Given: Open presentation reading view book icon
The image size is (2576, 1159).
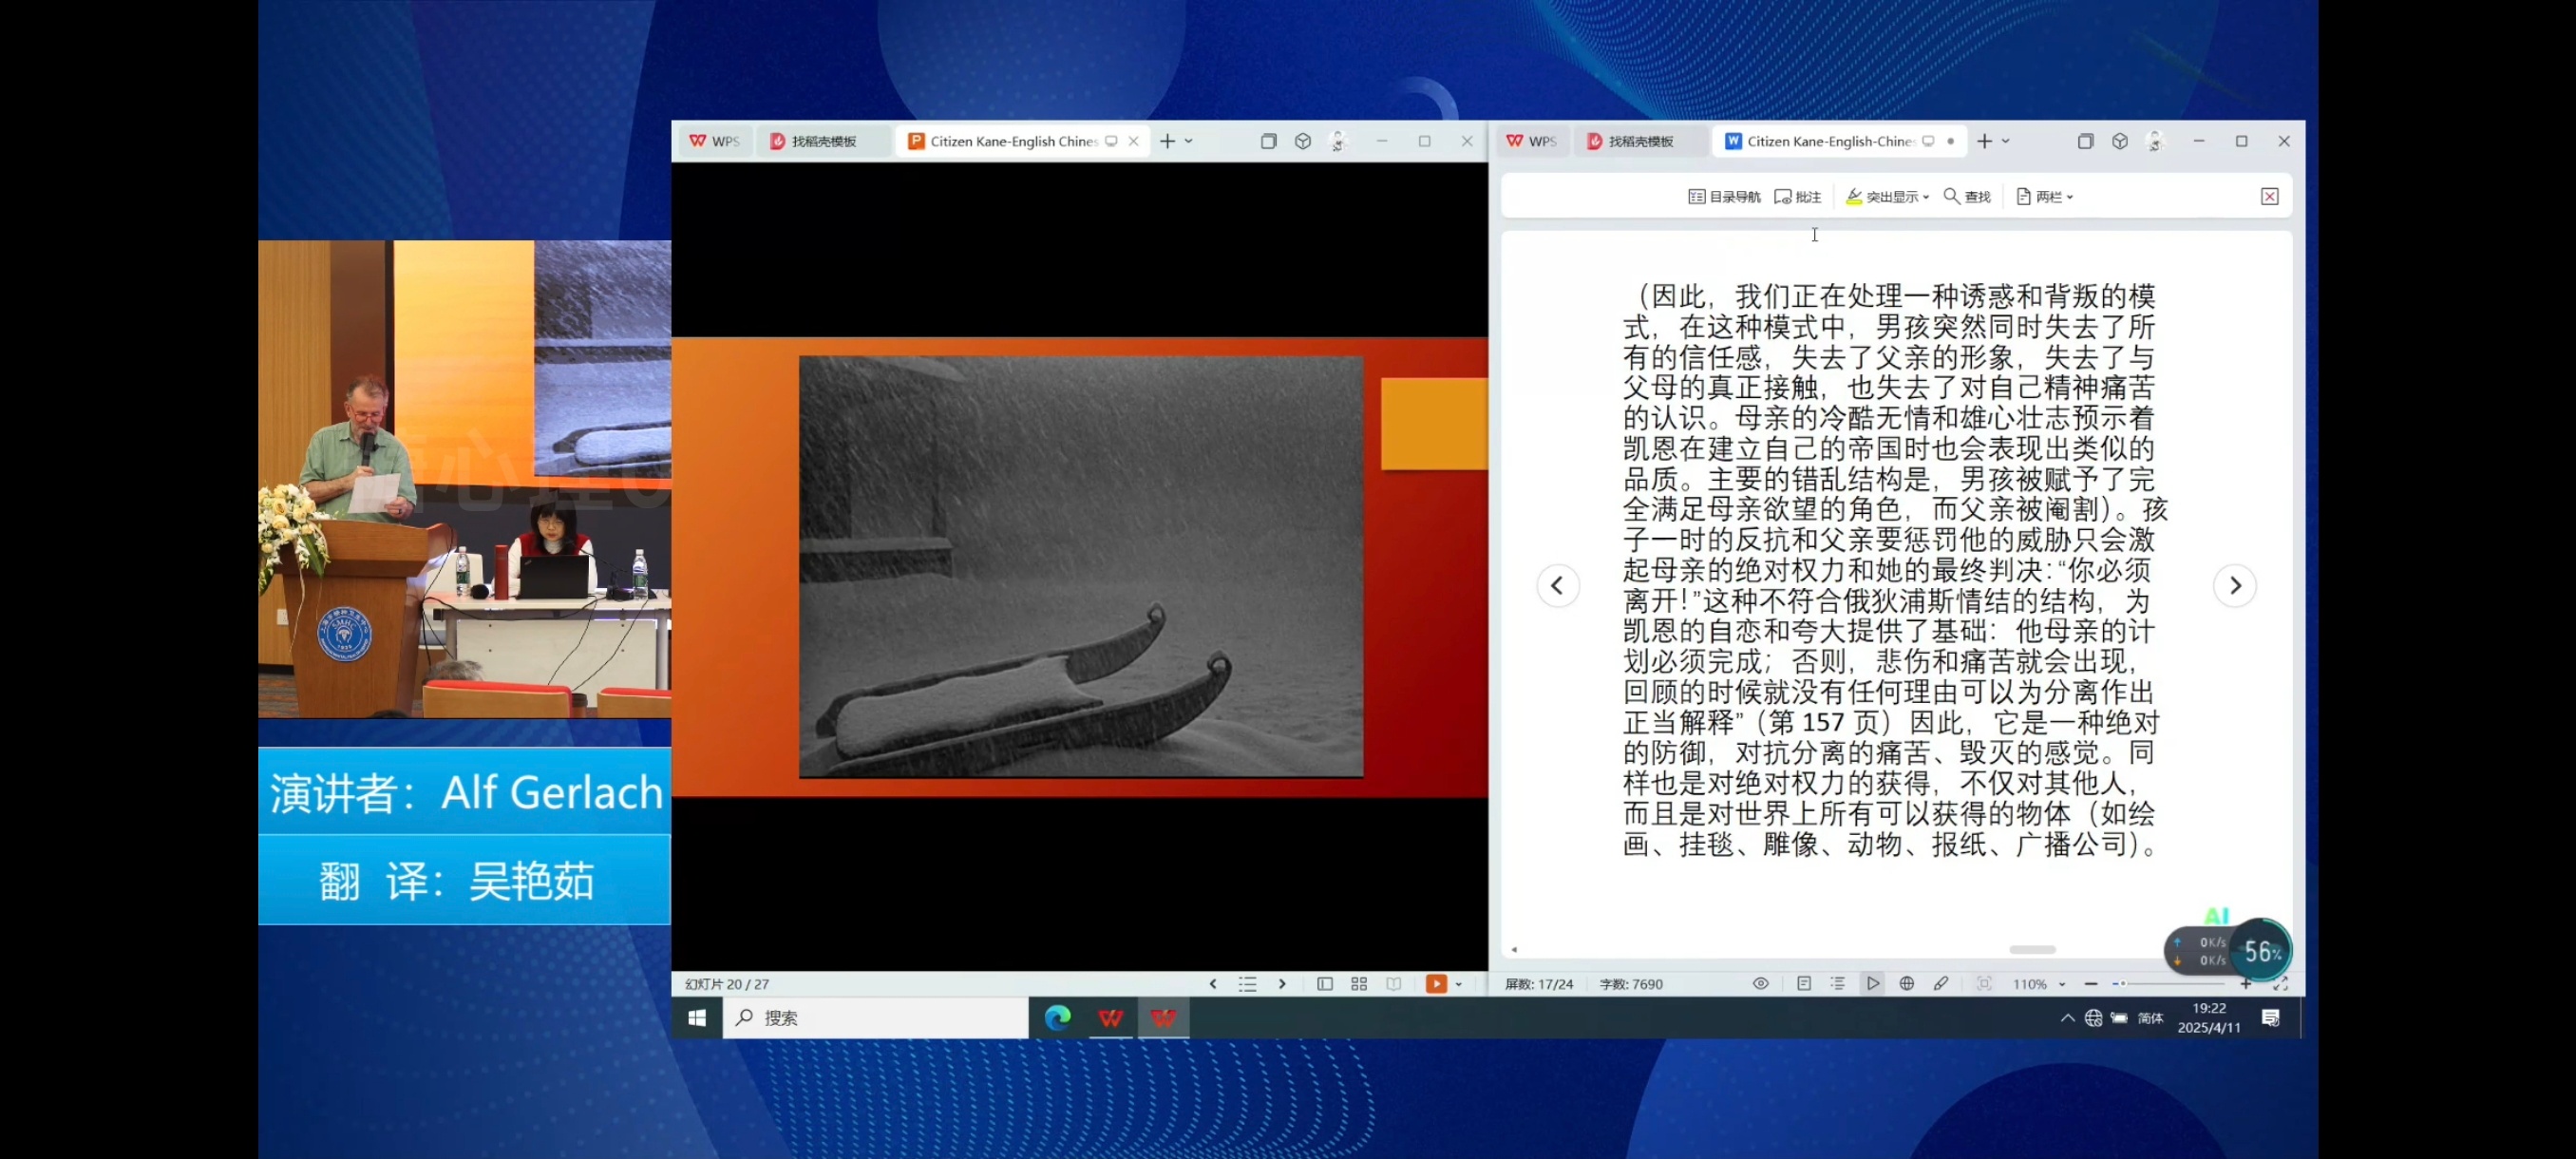Looking at the screenshot, I should click(1394, 984).
